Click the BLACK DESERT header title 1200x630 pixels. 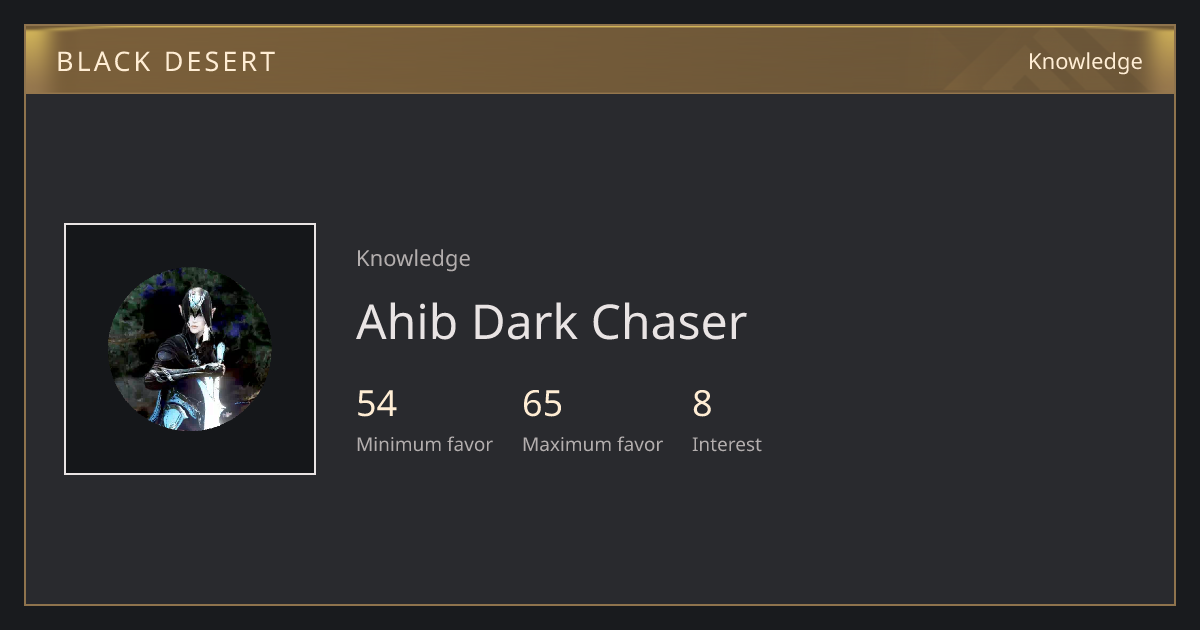click(166, 62)
